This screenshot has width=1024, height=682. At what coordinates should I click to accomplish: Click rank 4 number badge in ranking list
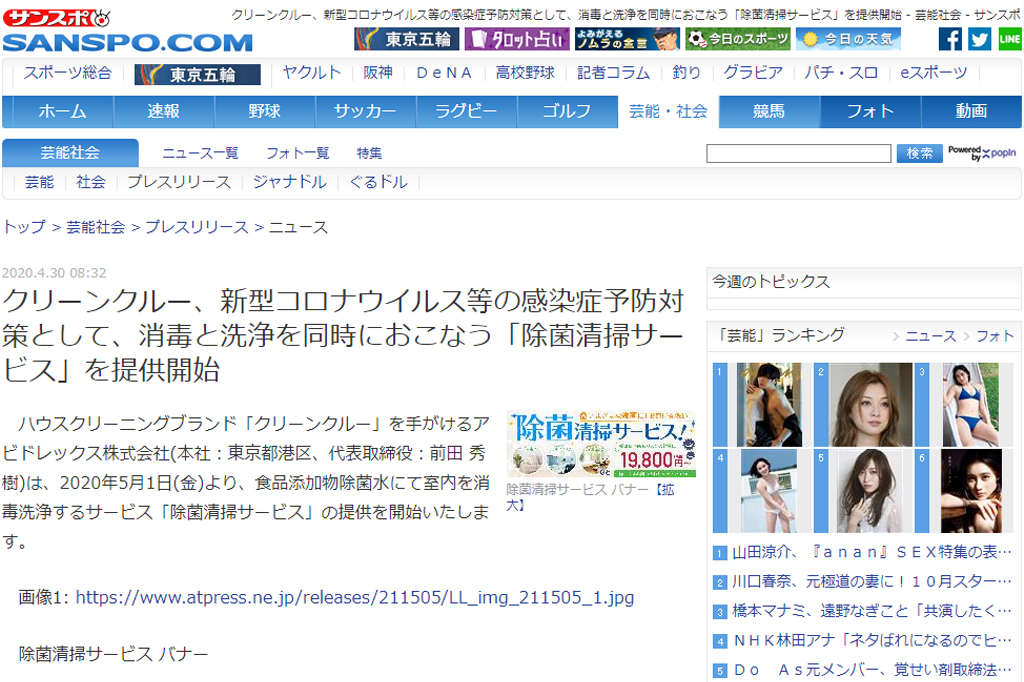tap(719, 641)
